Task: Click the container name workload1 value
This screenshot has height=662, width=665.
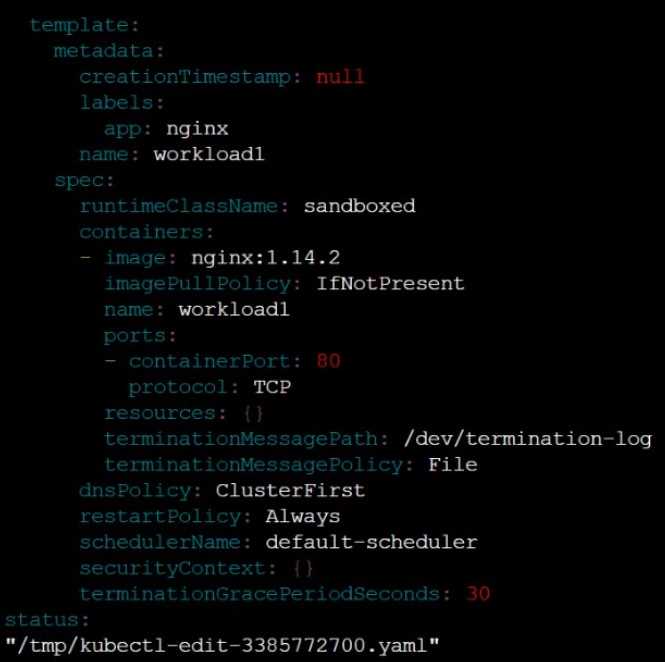Action: [x=234, y=310]
